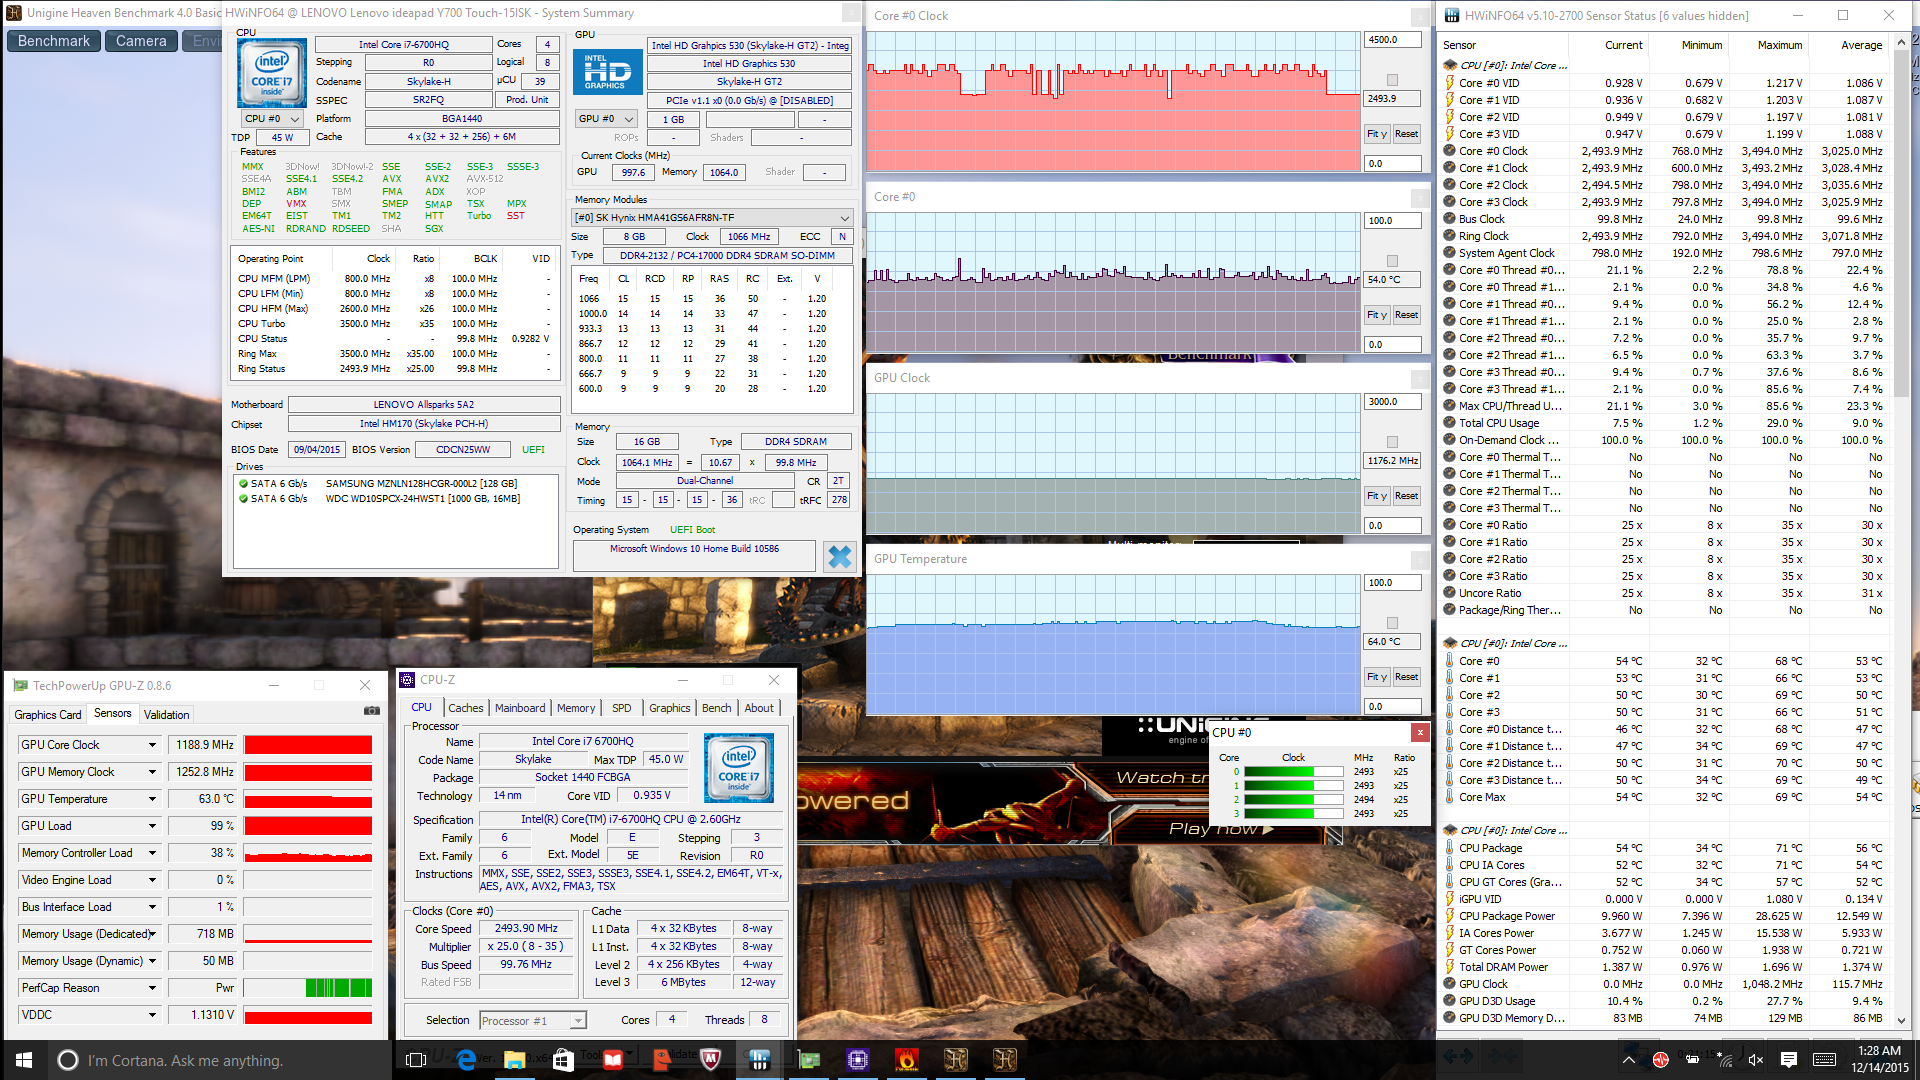The height and width of the screenshot is (1080, 1920).
Task: Toggle the checkbox in GPU Temperature graph
Action: (1392, 623)
